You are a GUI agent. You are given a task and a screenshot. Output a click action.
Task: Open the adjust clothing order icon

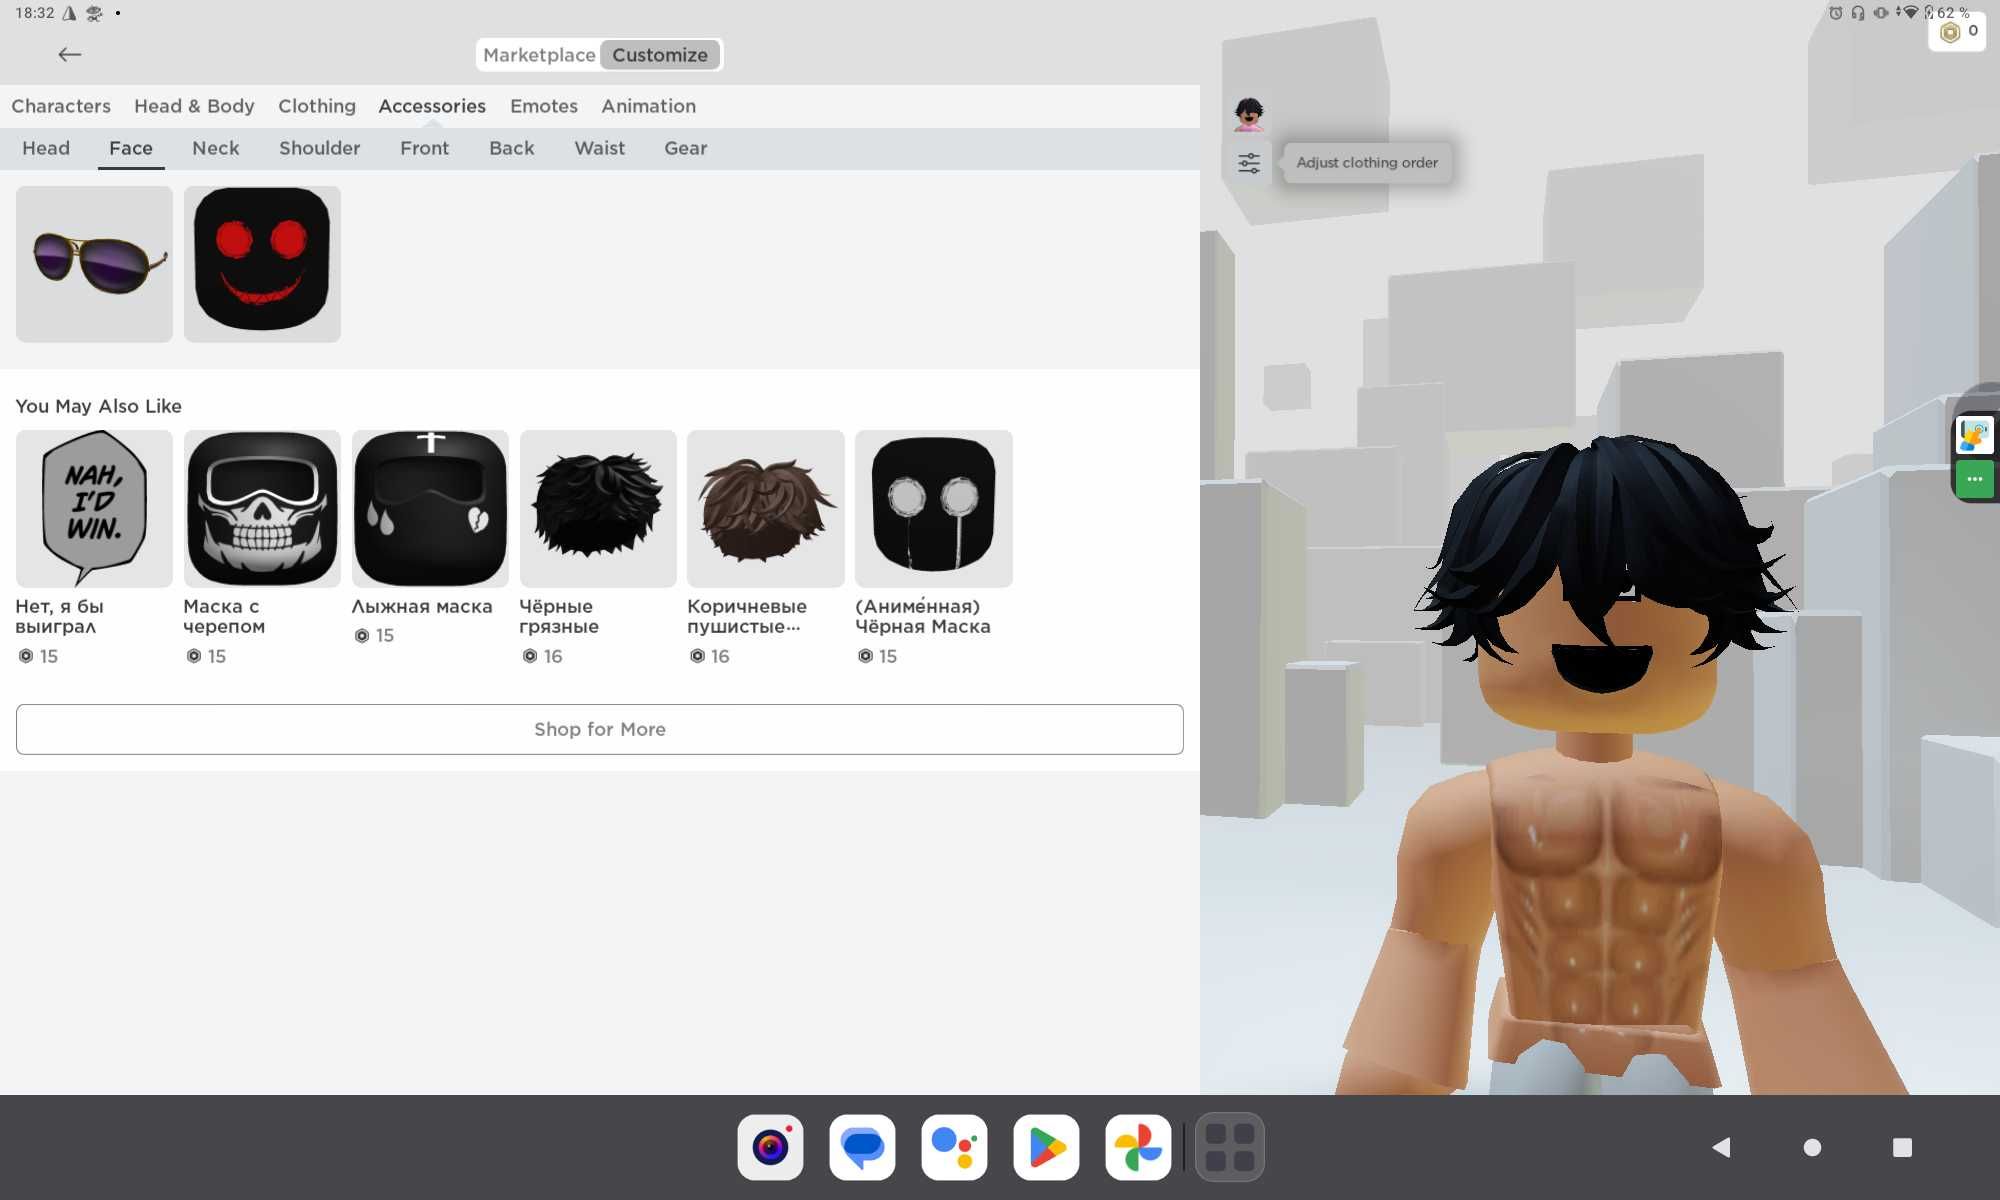coord(1246,161)
